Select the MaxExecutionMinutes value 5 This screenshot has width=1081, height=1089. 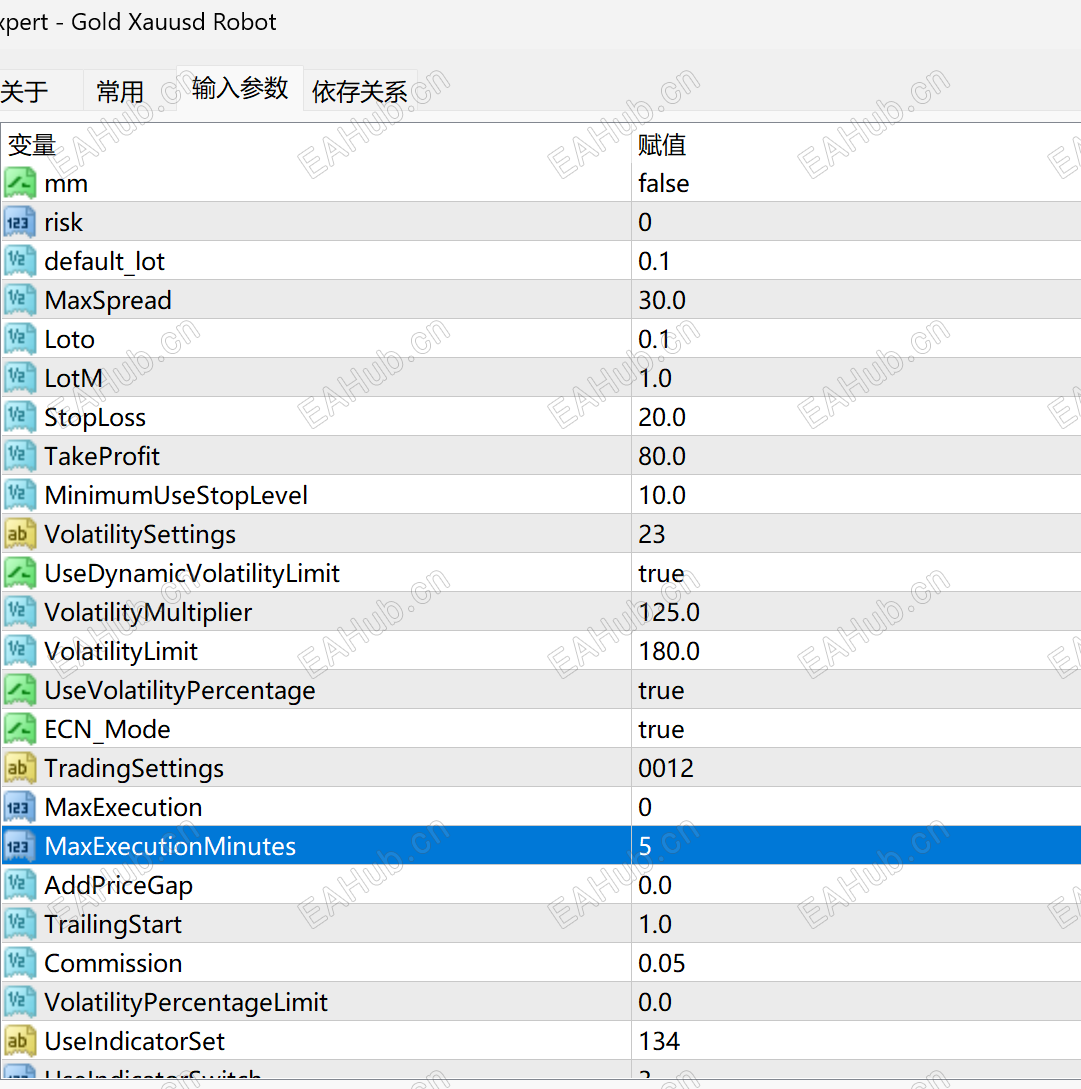(645, 846)
